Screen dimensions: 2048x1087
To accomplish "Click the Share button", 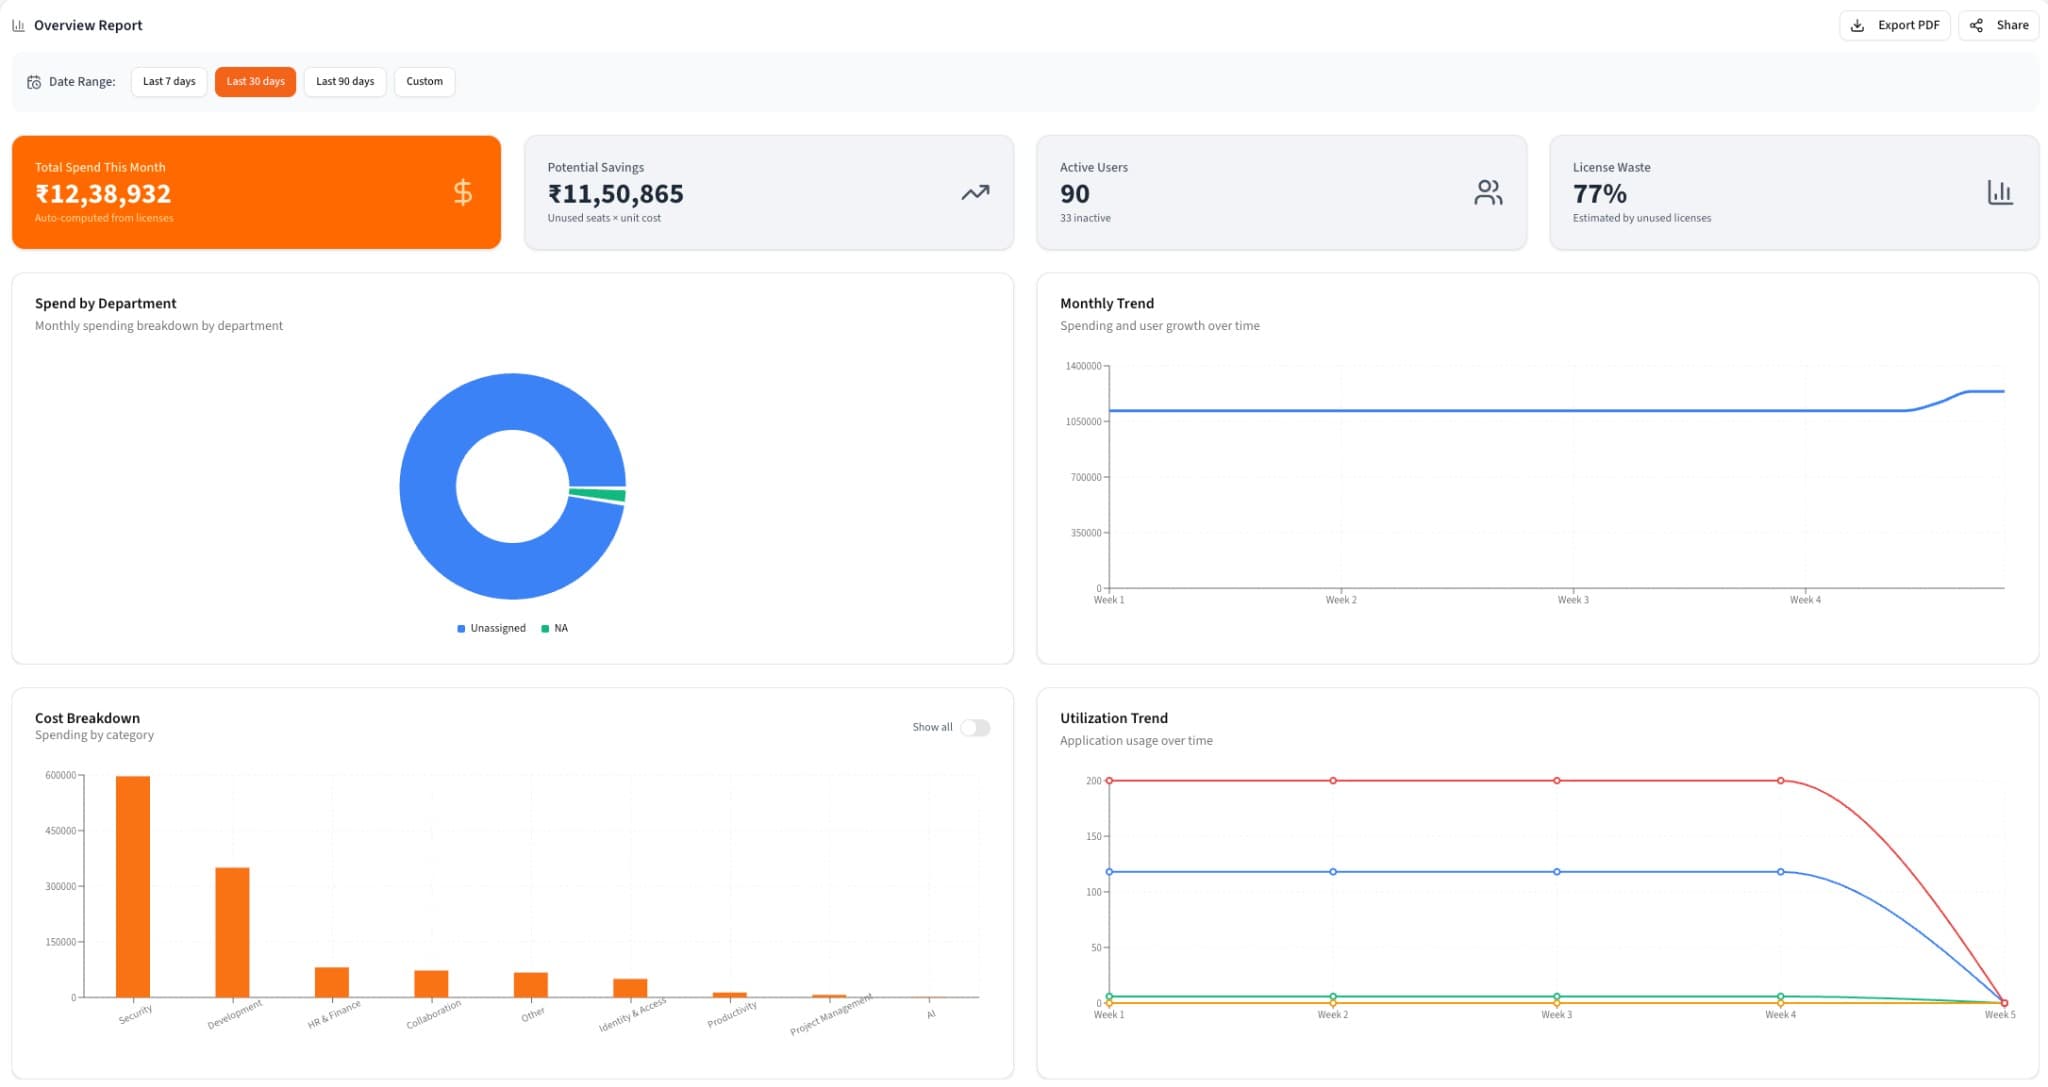I will tap(1997, 24).
